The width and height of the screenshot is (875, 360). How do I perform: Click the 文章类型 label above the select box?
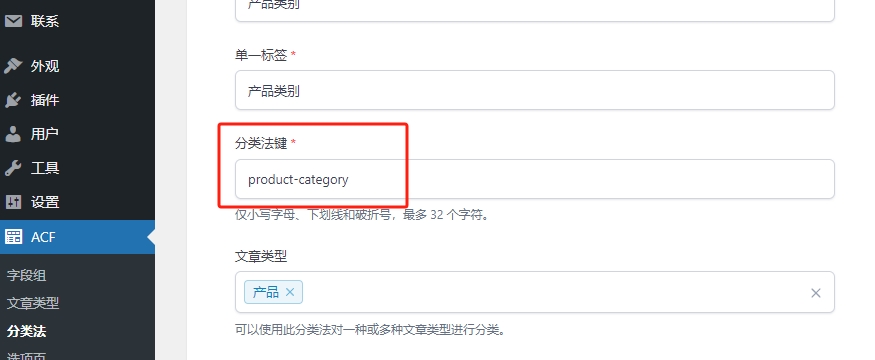click(x=261, y=256)
